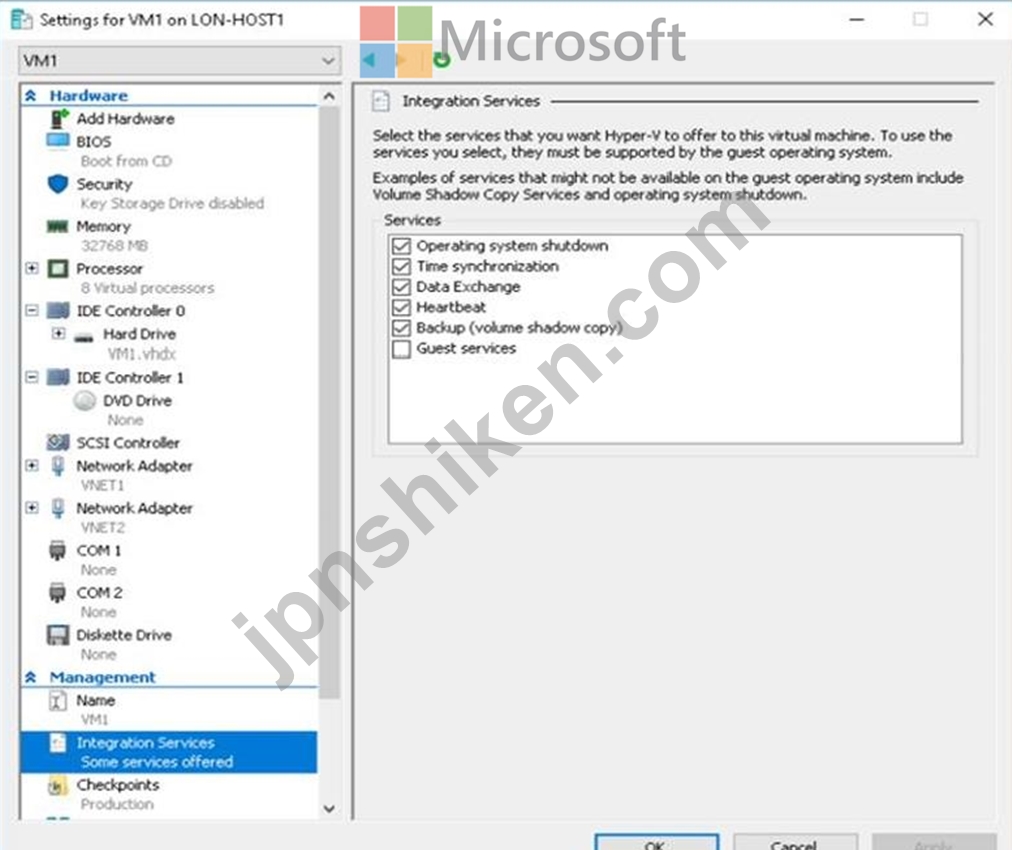Select COM 1 port item
The image size is (1012, 850).
[99, 551]
